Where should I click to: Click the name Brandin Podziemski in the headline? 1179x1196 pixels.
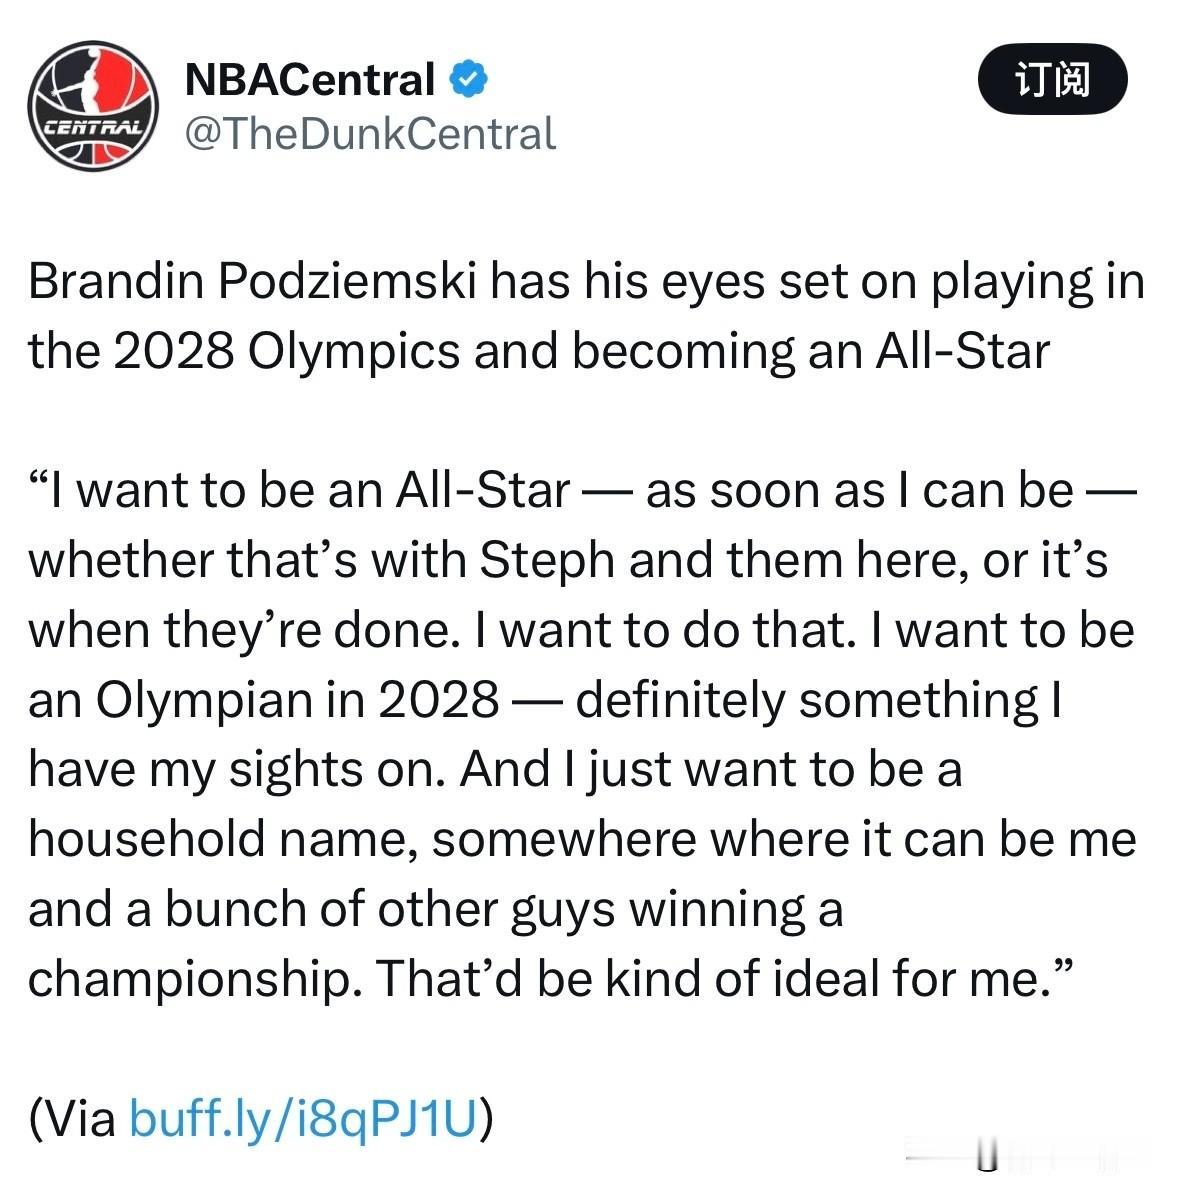pyautogui.click(x=252, y=281)
